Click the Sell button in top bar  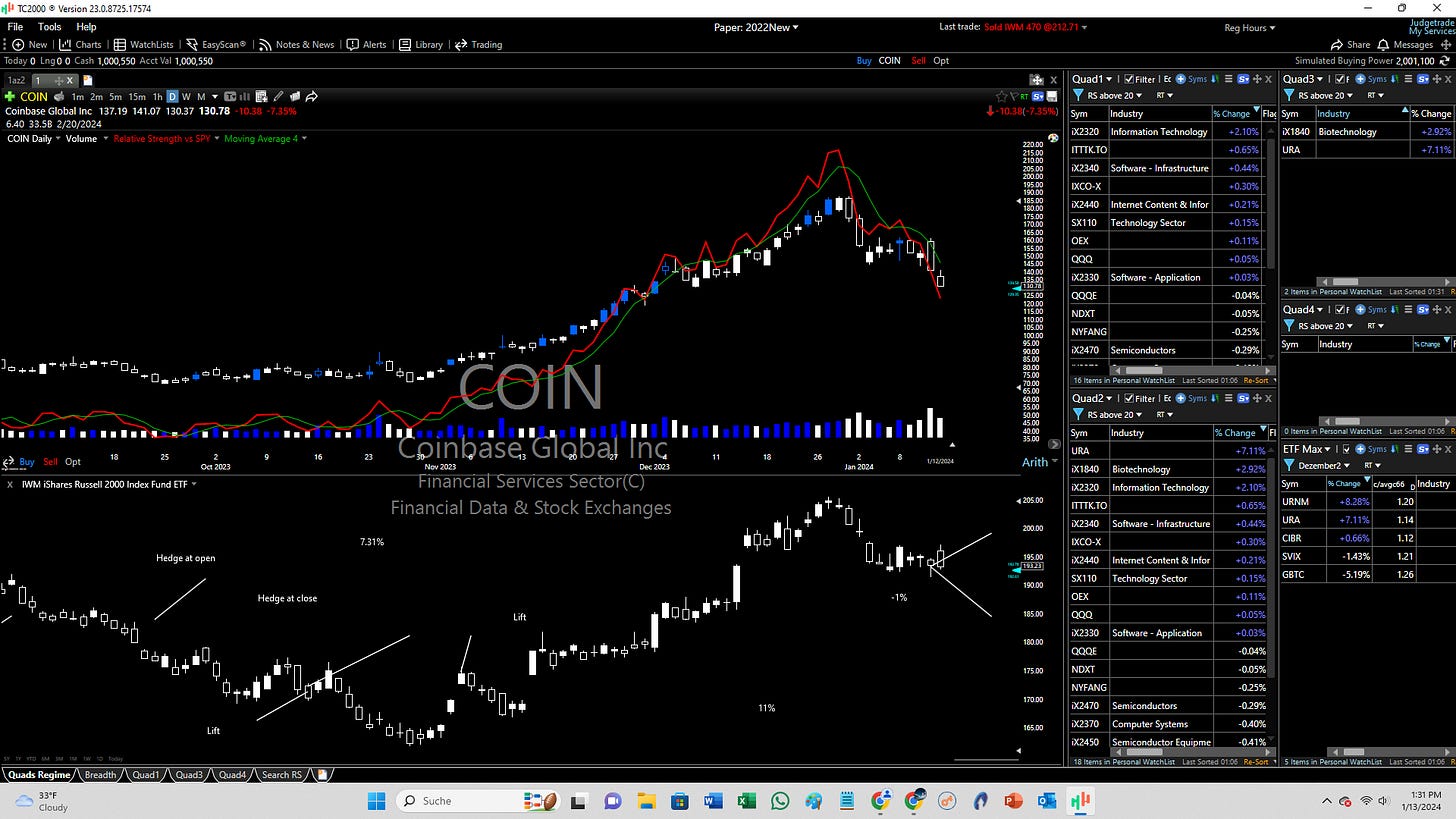(918, 60)
